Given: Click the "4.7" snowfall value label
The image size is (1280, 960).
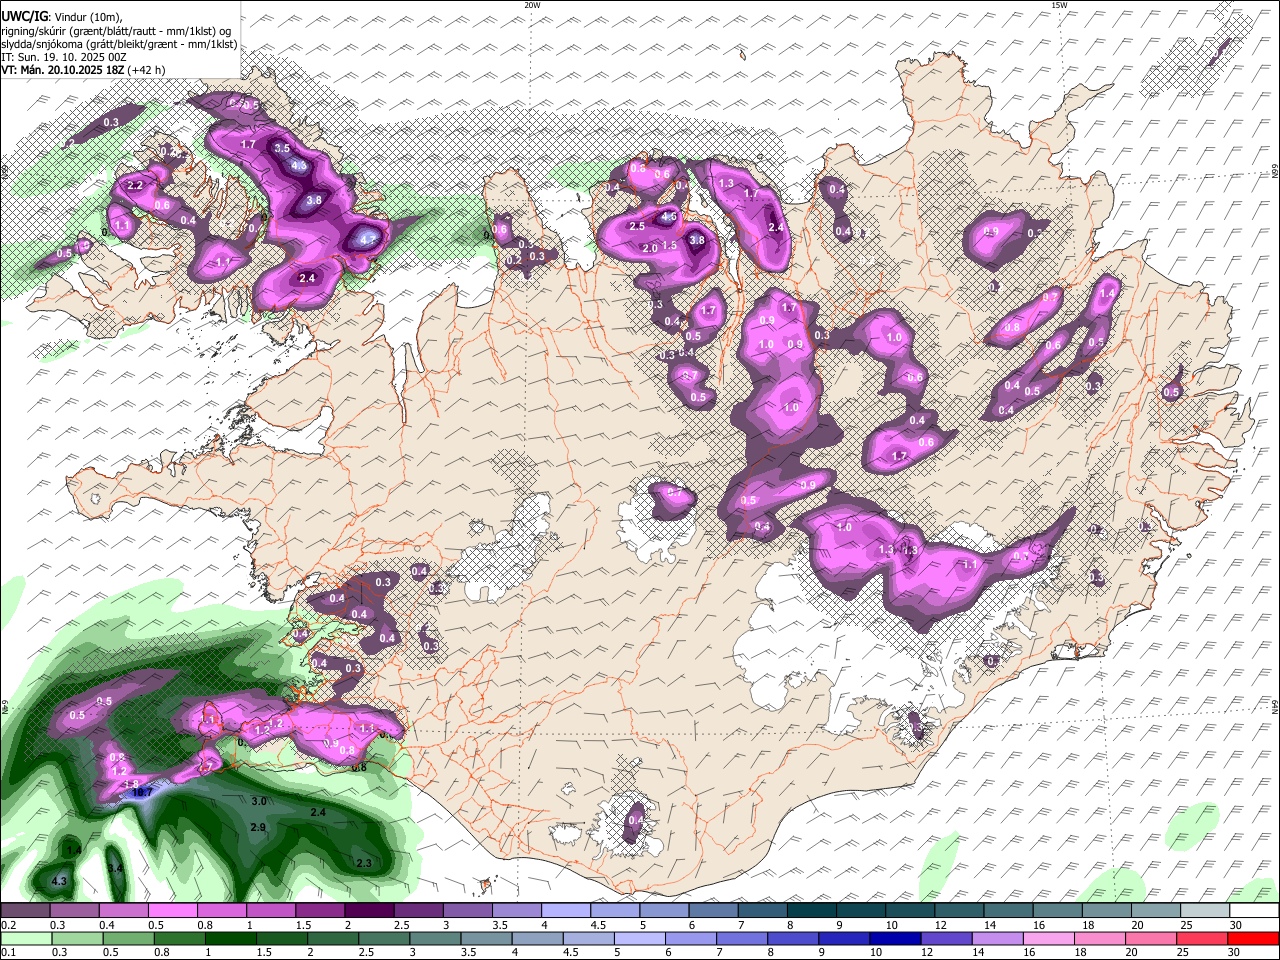Looking at the screenshot, I should 367,240.
